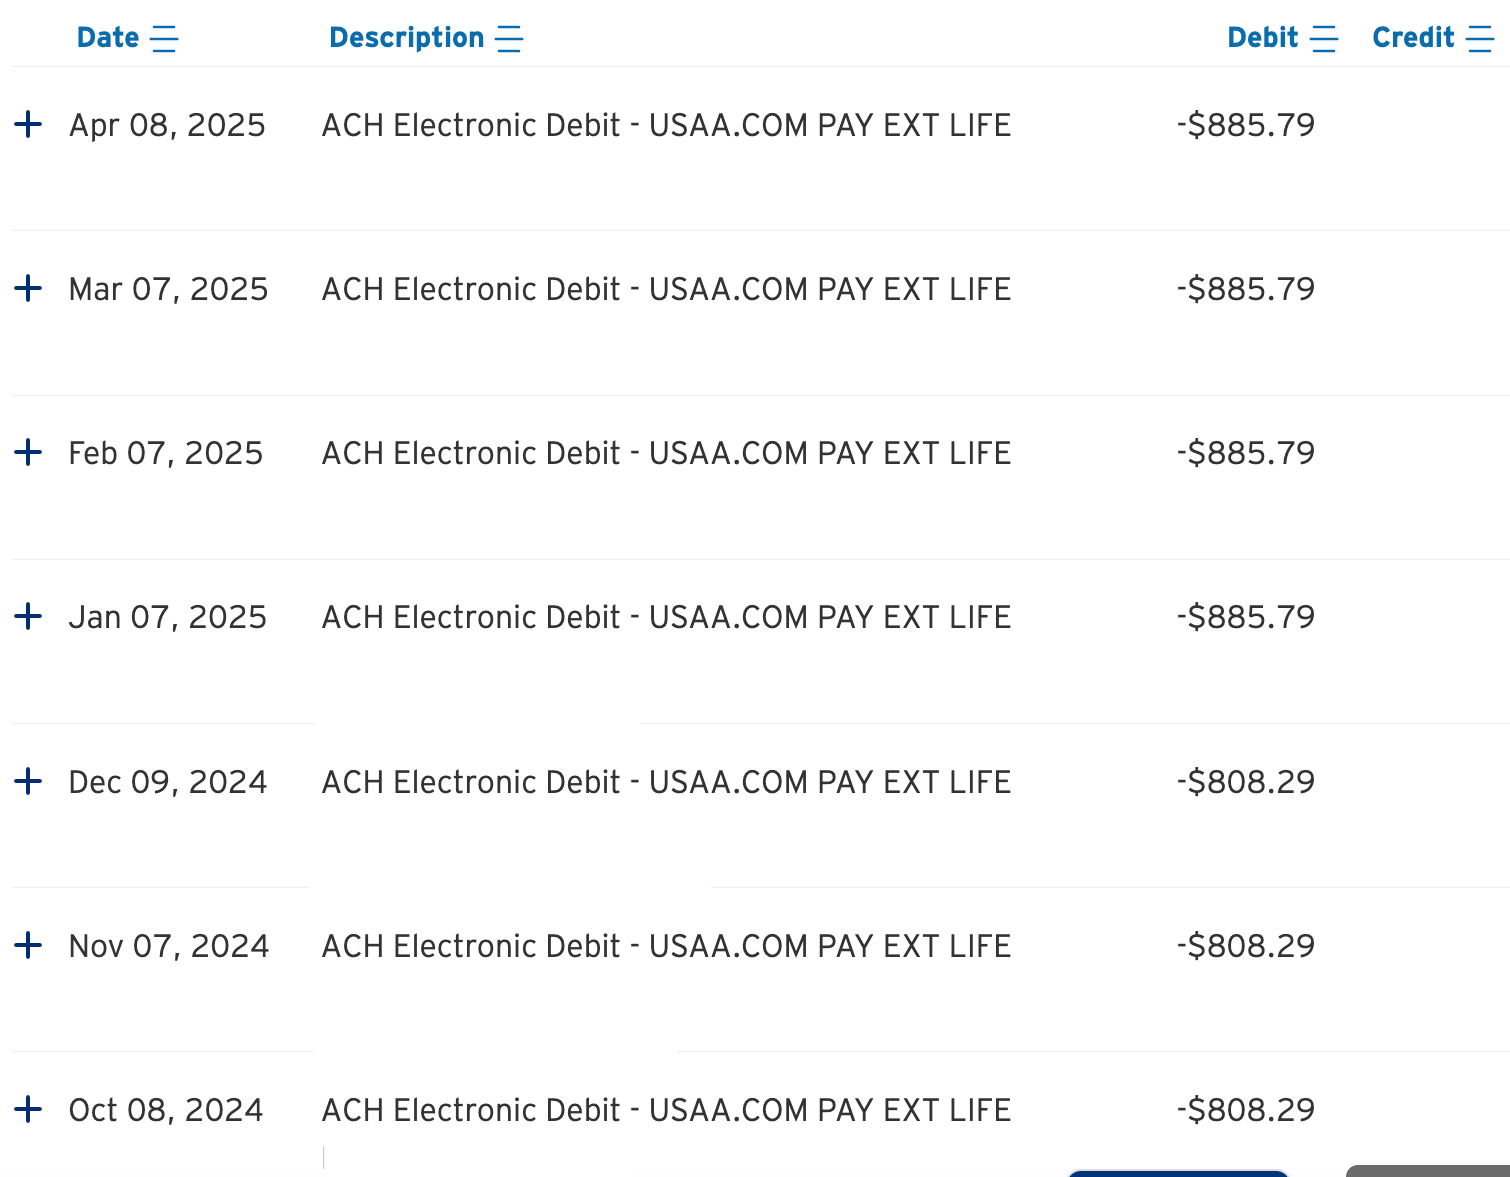Open details for Nov 07, 2024 transaction
Screen dimensions: 1510x1177
(28, 945)
